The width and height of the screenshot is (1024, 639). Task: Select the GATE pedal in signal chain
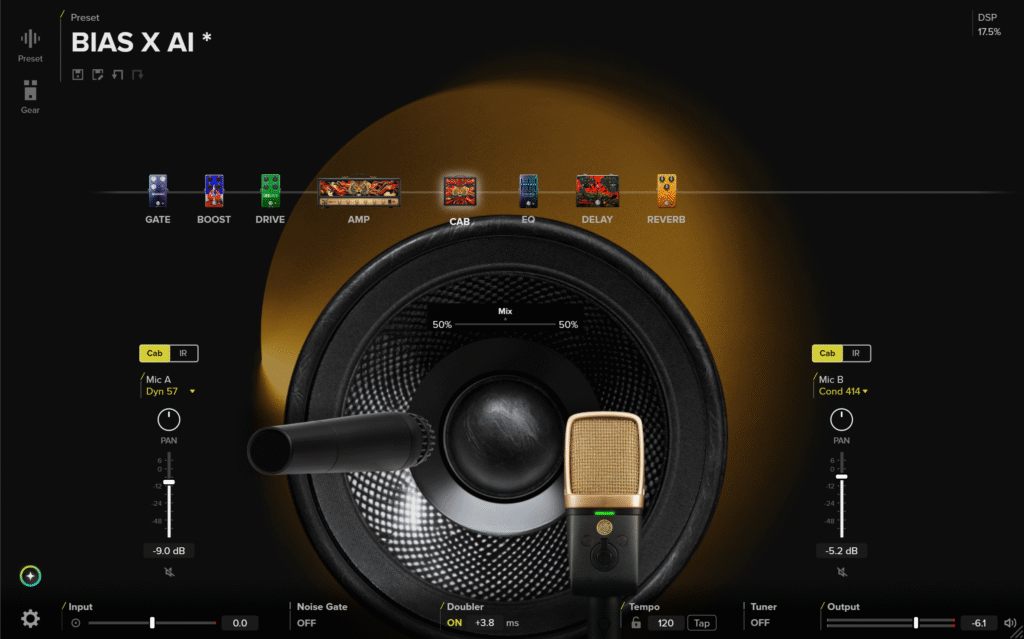click(x=157, y=191)
